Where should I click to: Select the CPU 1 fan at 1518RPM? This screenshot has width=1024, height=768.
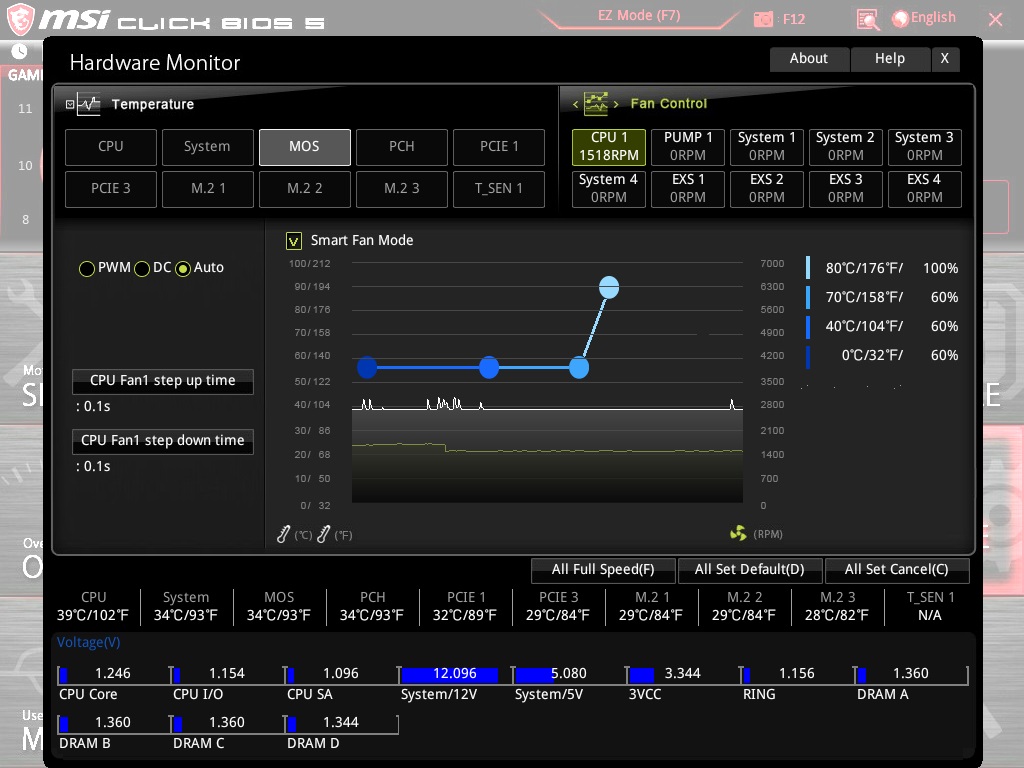coord(609,146)
